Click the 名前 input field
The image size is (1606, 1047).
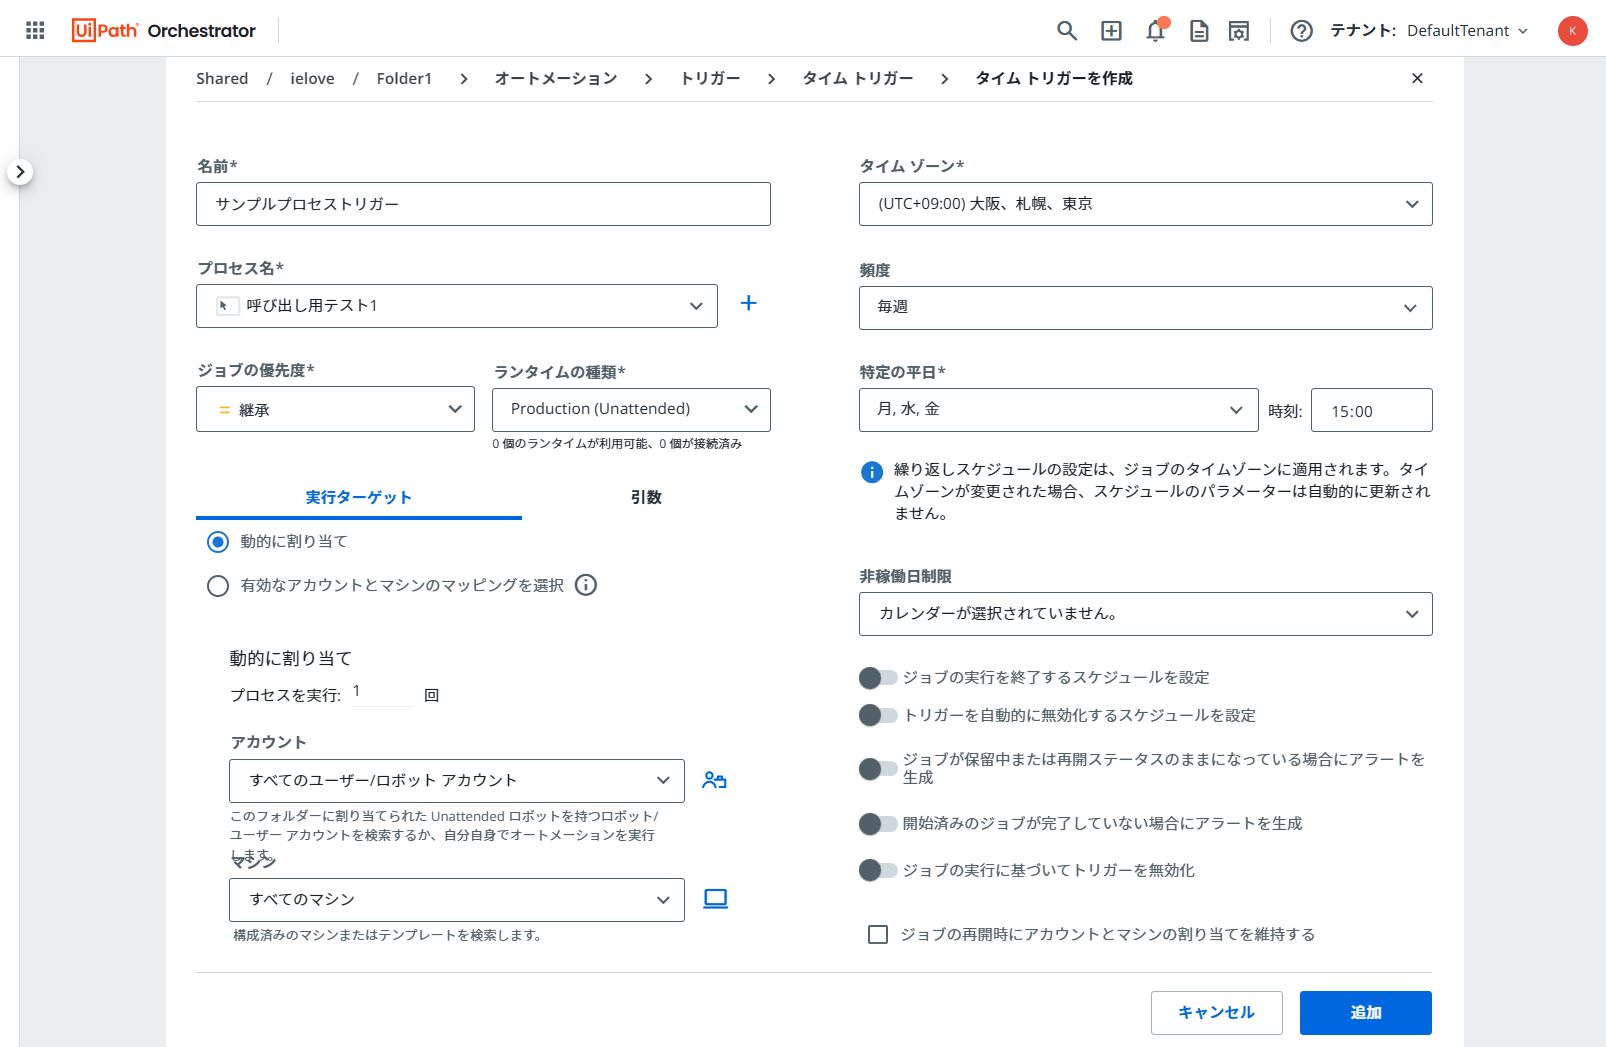pyautogui.click(x=483, y=204)
